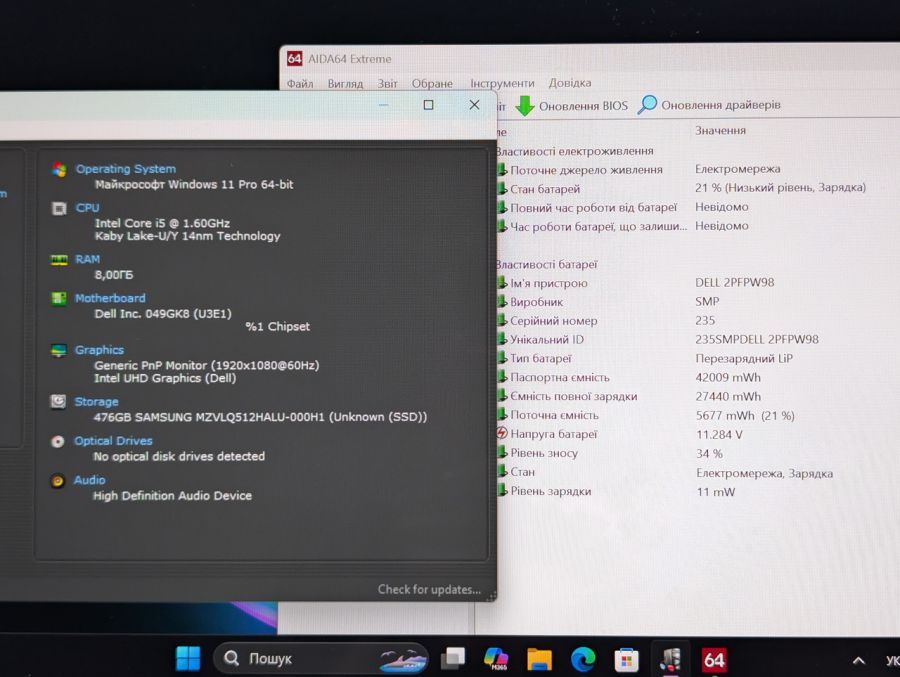
Task: Click the 27440 mWh value
Action: (728, 396)
